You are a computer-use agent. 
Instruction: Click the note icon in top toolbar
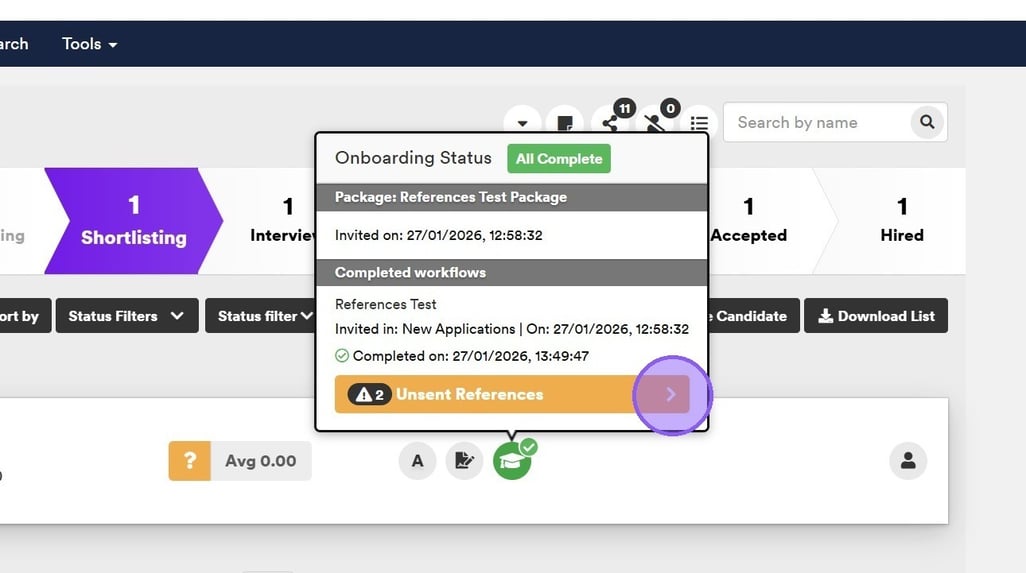pyautogui.click(x=565, y=123)
